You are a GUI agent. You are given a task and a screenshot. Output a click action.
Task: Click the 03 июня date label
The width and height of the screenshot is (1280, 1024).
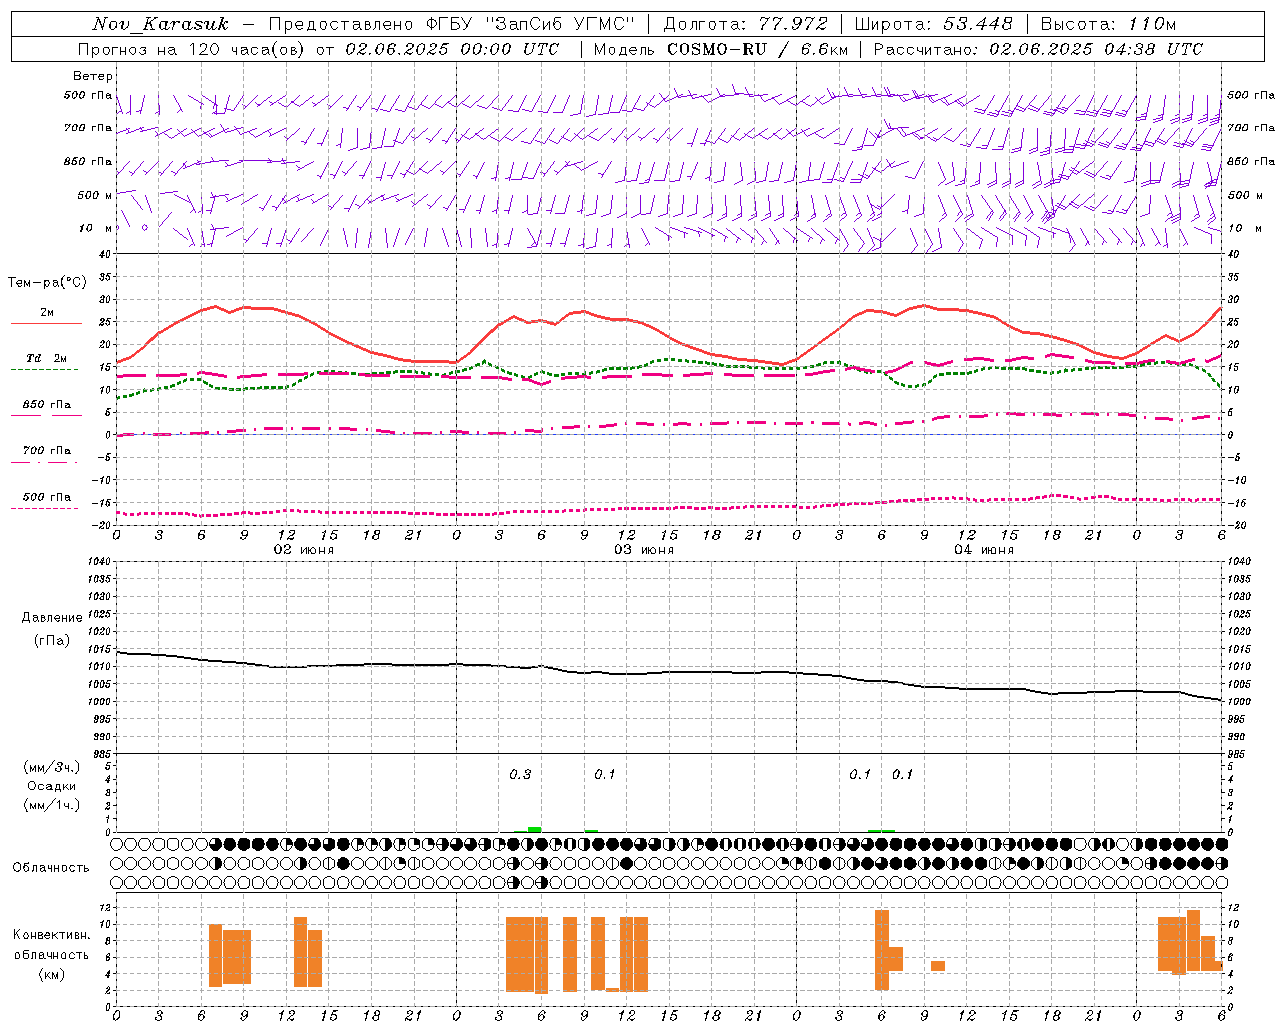click(644, 550)
